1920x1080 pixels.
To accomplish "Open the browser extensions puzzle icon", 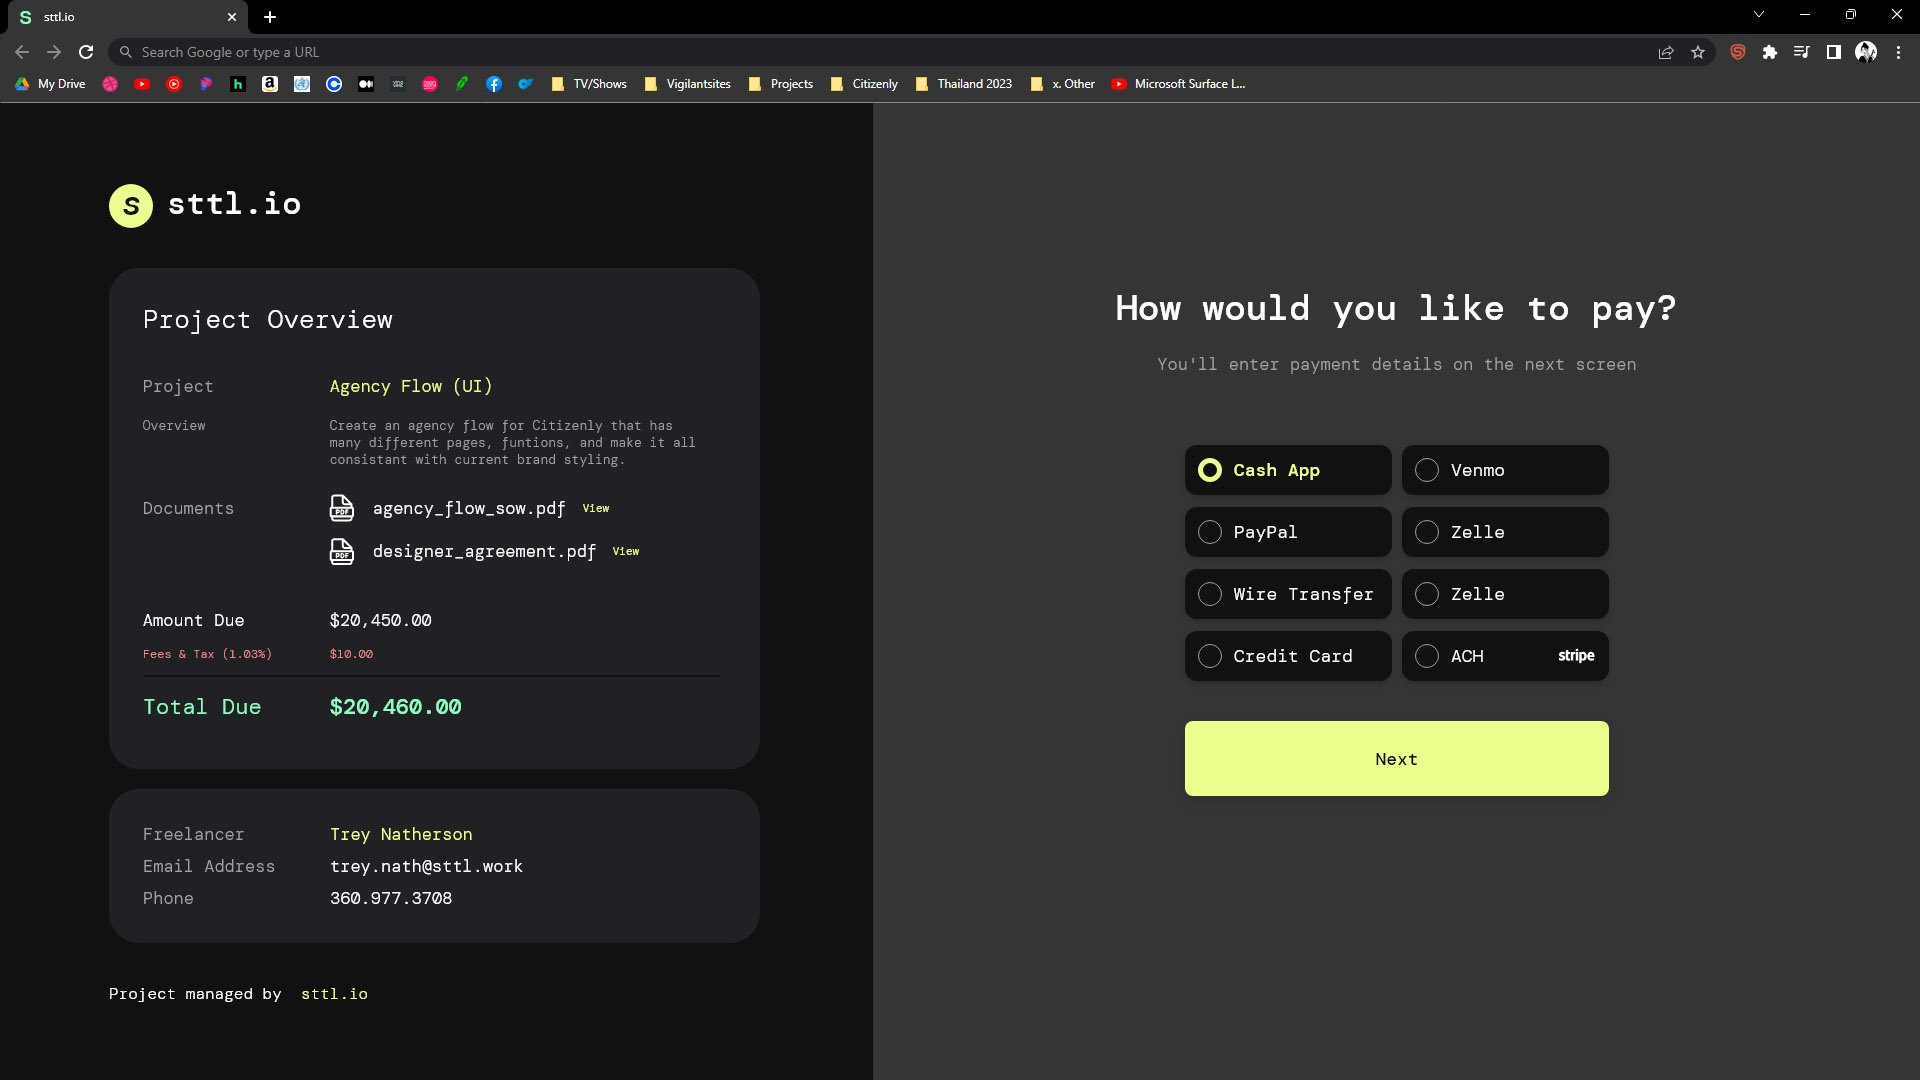I will click(1770, 52).
